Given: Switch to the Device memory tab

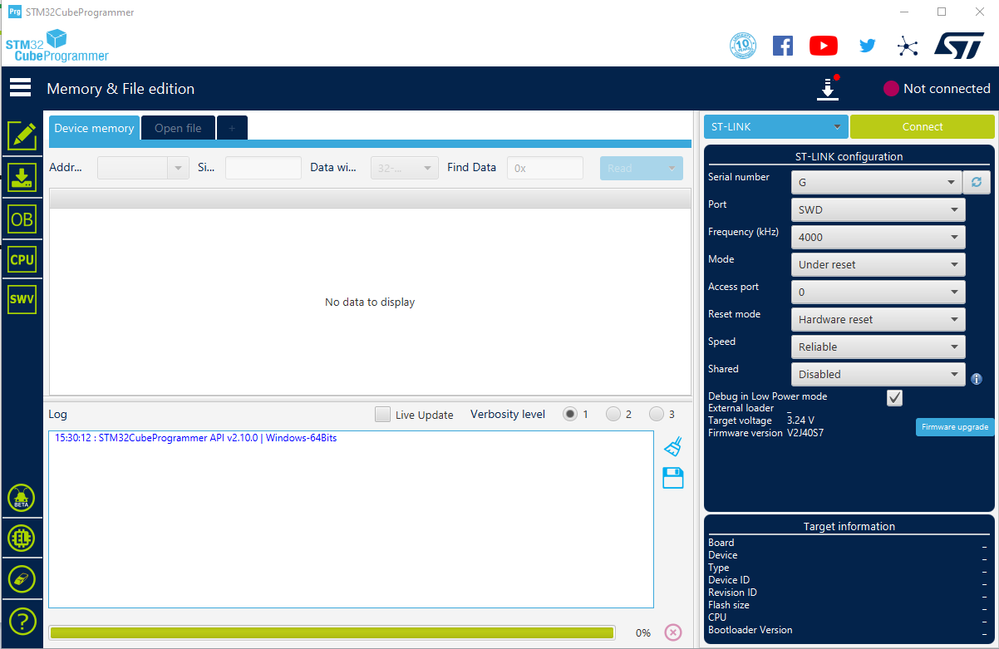Looking at the screenshot, I should point(94,128).
